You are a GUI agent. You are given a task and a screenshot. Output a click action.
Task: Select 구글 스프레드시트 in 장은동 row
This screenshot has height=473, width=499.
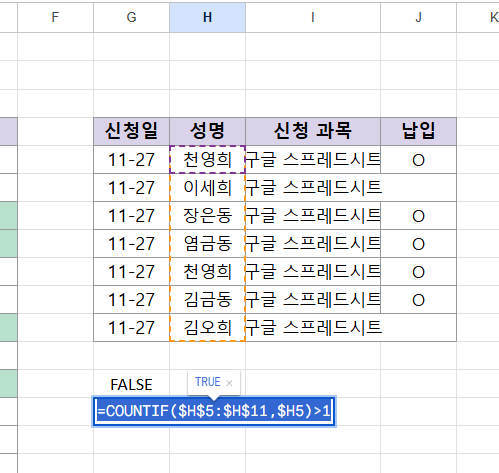point(313,216)
